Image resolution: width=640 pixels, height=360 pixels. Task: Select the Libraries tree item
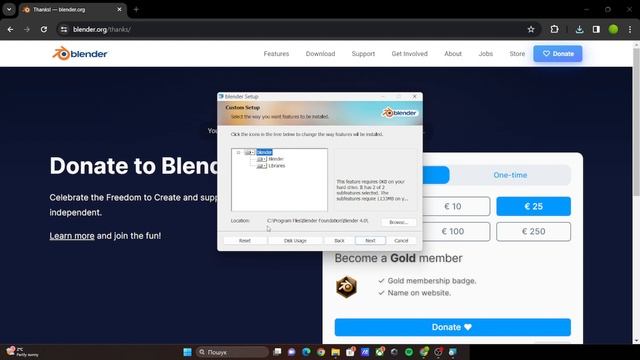pos(277,166)
